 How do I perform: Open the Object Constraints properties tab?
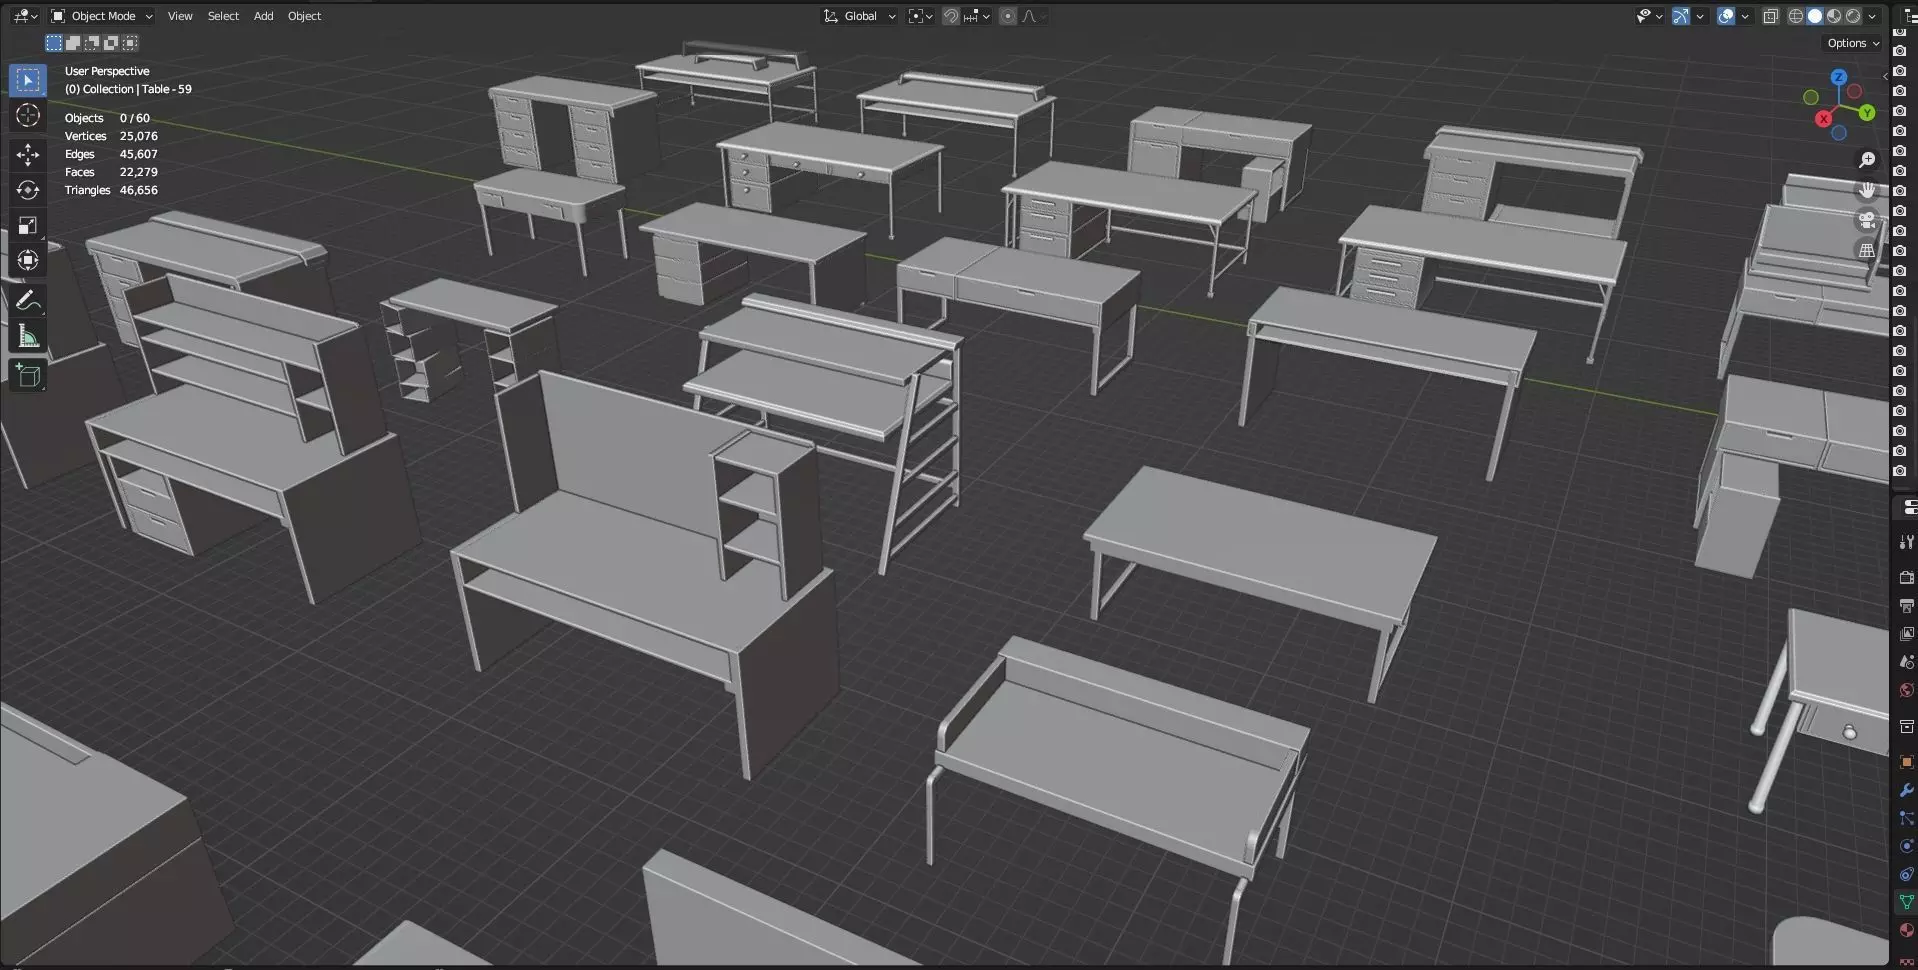tap(1906, 874)
